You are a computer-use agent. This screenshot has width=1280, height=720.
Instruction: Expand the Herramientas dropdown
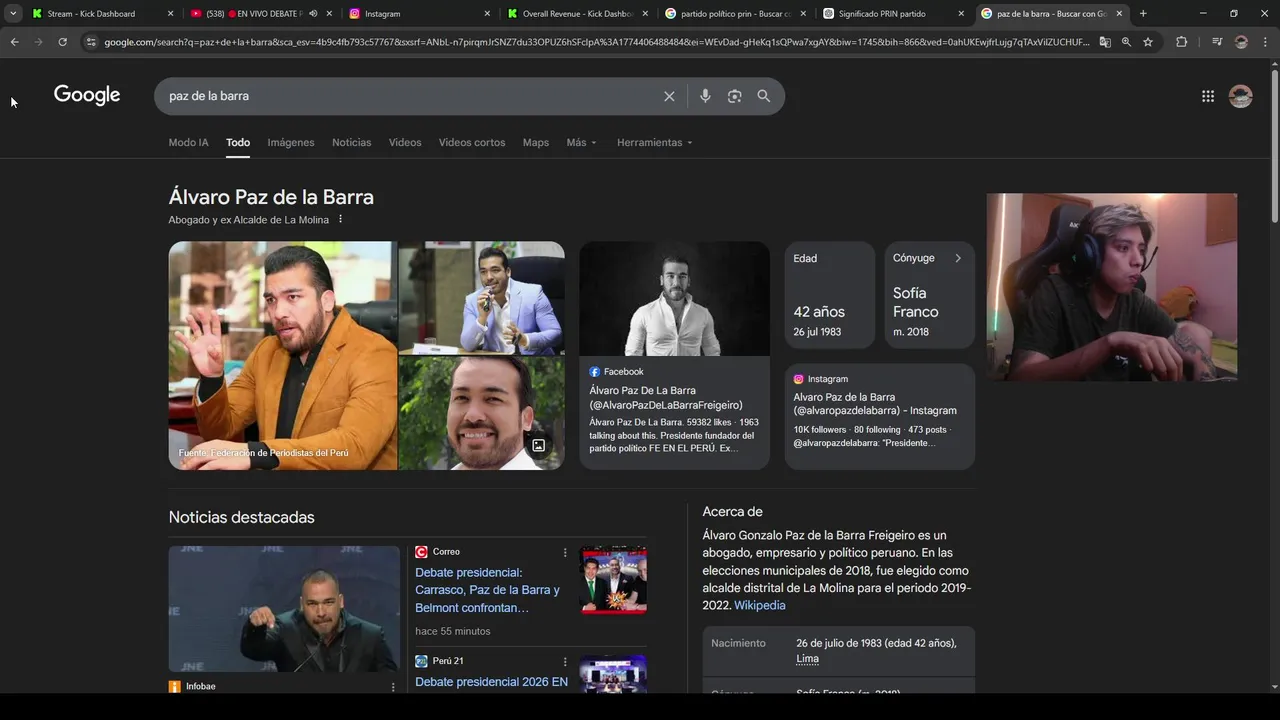[x=654, y=142]
